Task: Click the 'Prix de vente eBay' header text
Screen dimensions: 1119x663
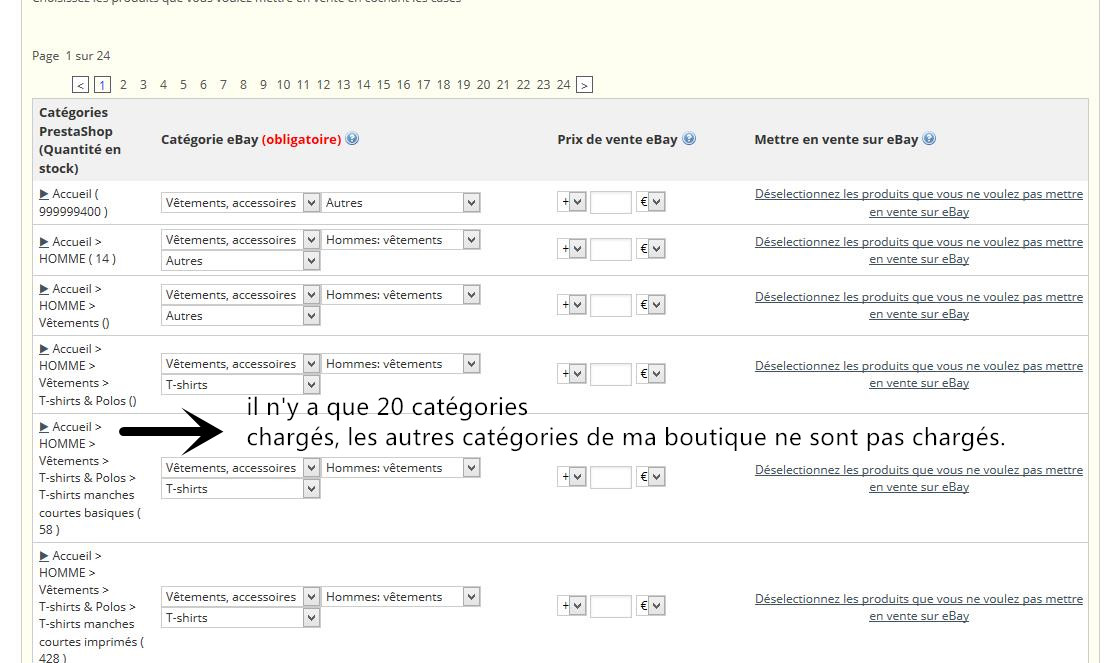Action: tap(617, 139)
